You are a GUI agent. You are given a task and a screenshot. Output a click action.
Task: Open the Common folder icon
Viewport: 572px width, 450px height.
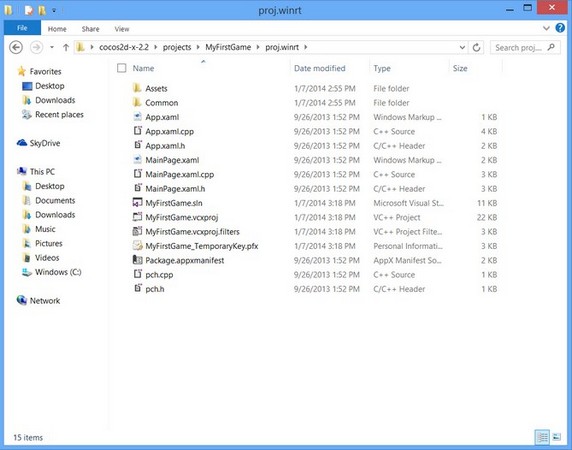[x=137, y=102]
